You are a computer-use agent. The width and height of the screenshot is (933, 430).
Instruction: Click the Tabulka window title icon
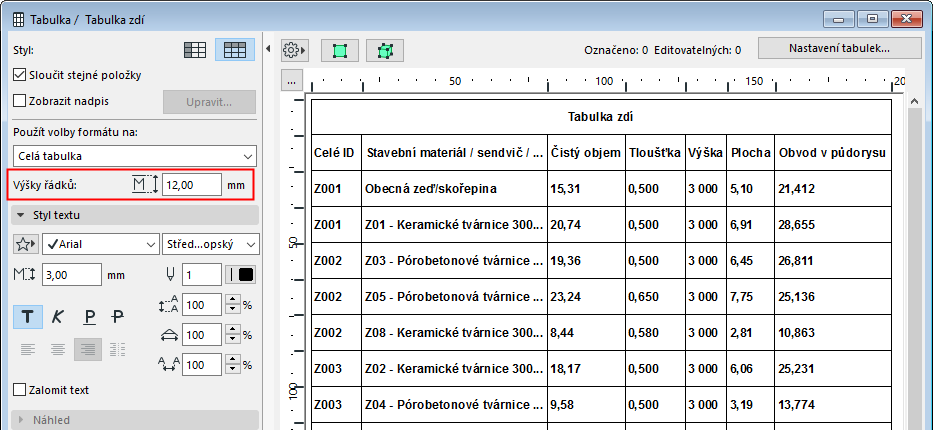pyautogui.click(x=18, y=20)
